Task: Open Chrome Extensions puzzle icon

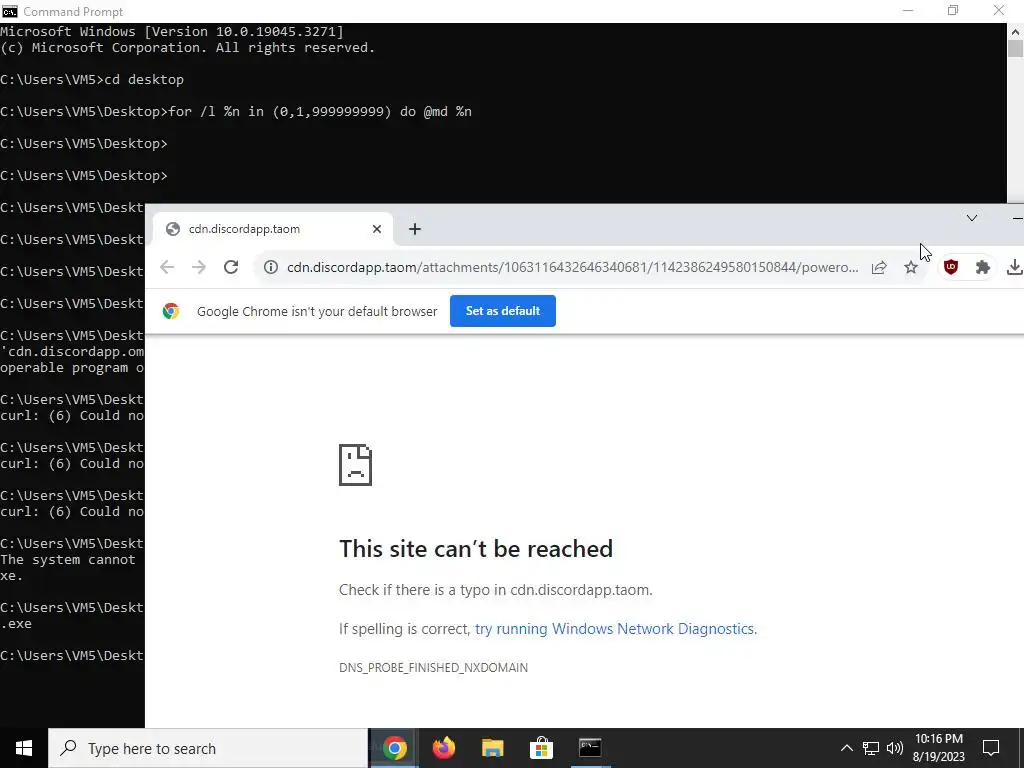Action: click(x=983, y=267)
